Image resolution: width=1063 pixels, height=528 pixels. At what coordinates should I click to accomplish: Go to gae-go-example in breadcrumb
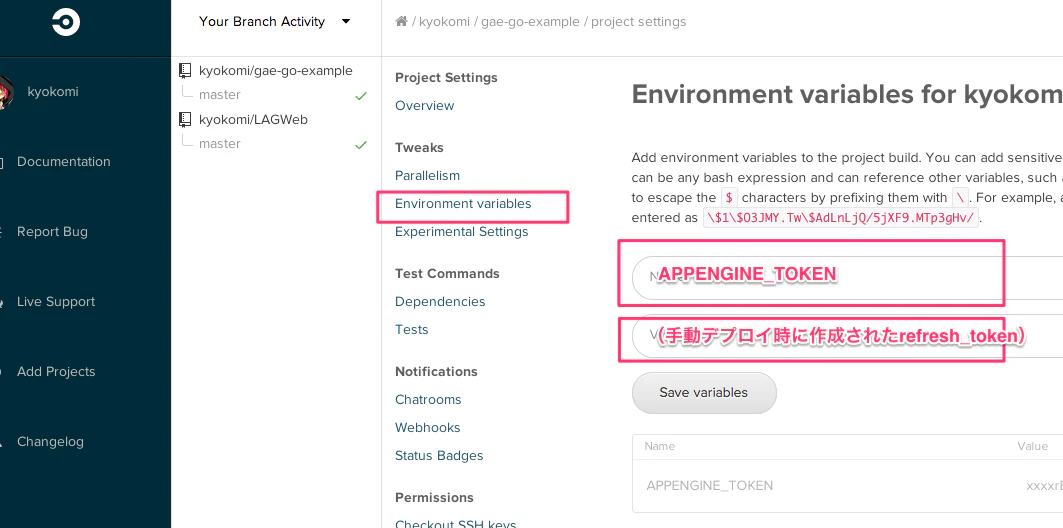tap(530, 22)
